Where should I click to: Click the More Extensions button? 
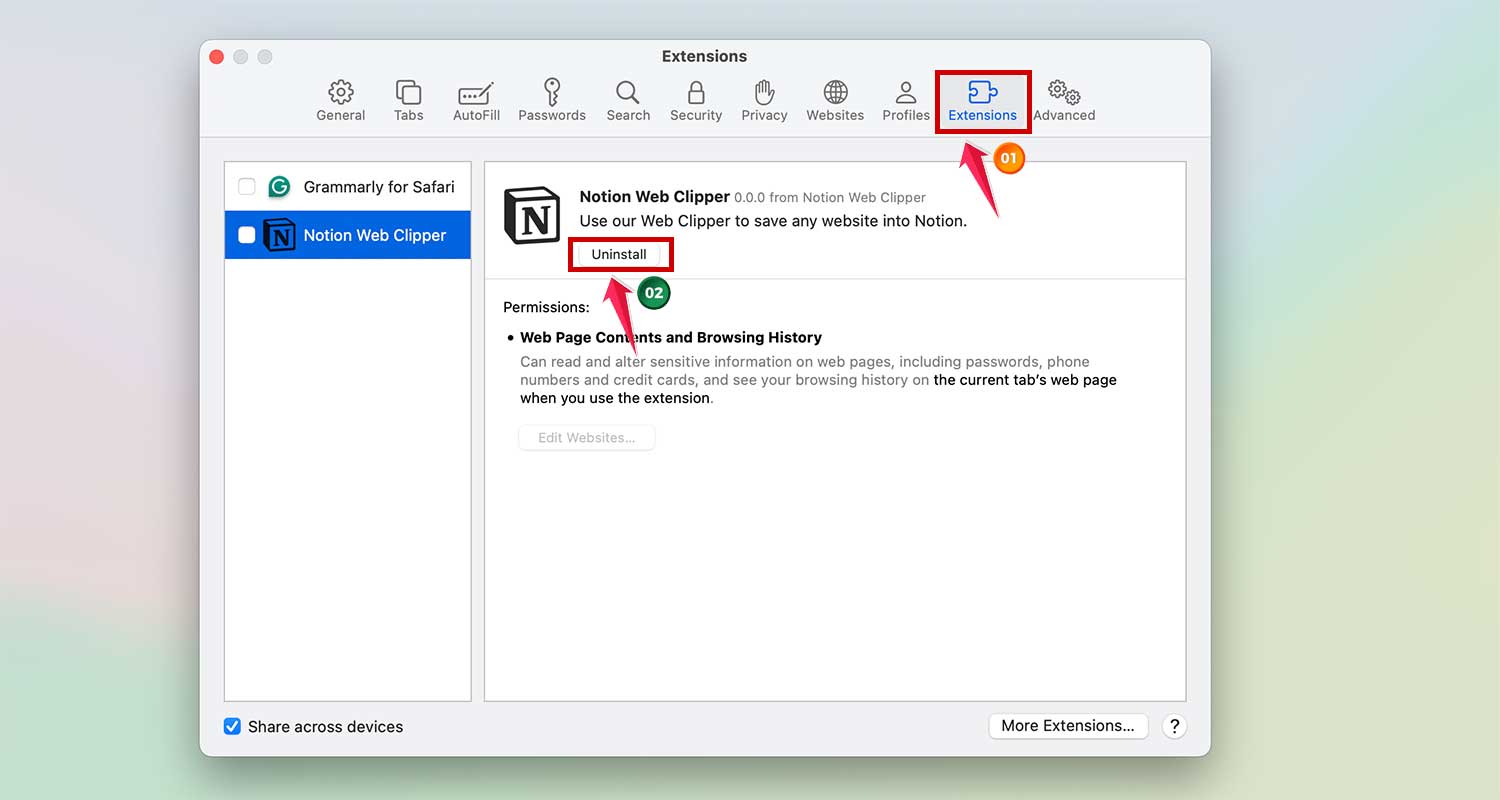1068,726
